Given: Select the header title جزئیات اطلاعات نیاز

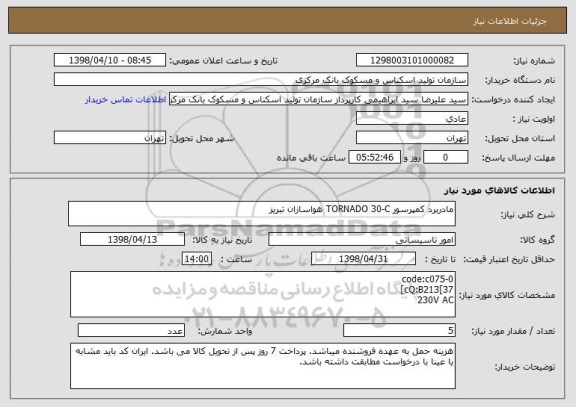Looking at the screenshot, I should tap(510, 21).
